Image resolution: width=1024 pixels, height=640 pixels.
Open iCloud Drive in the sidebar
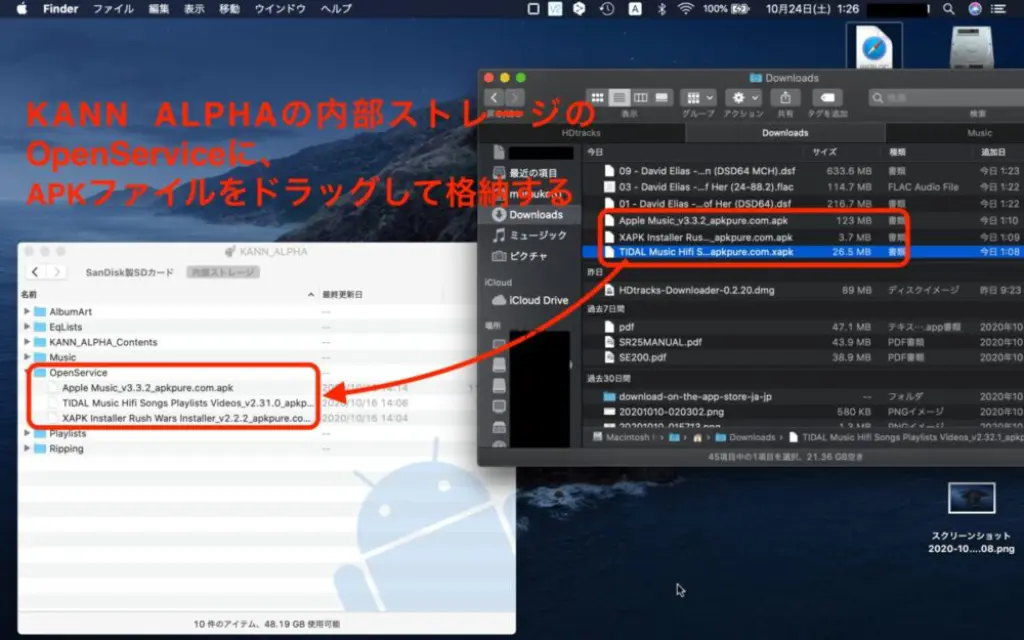click(530, 300)
